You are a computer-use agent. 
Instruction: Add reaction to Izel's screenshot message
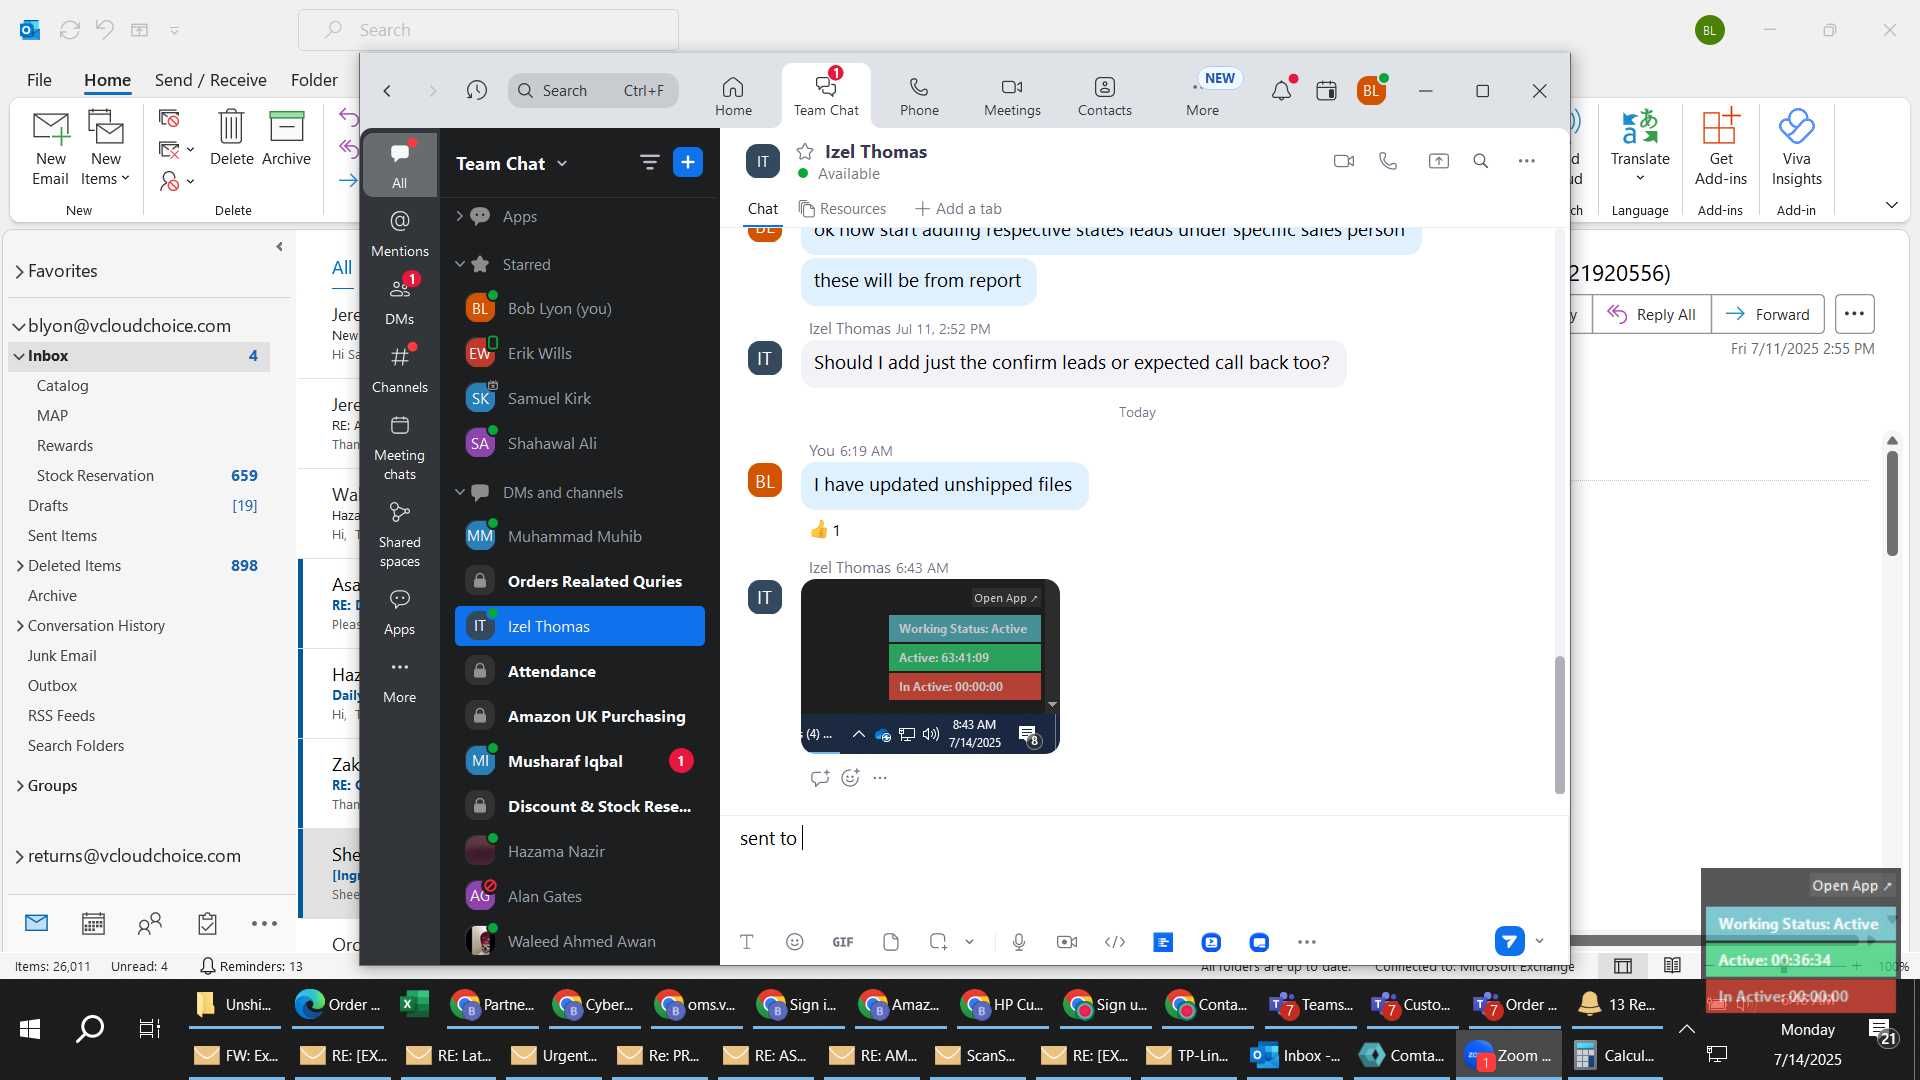point(850,778)
